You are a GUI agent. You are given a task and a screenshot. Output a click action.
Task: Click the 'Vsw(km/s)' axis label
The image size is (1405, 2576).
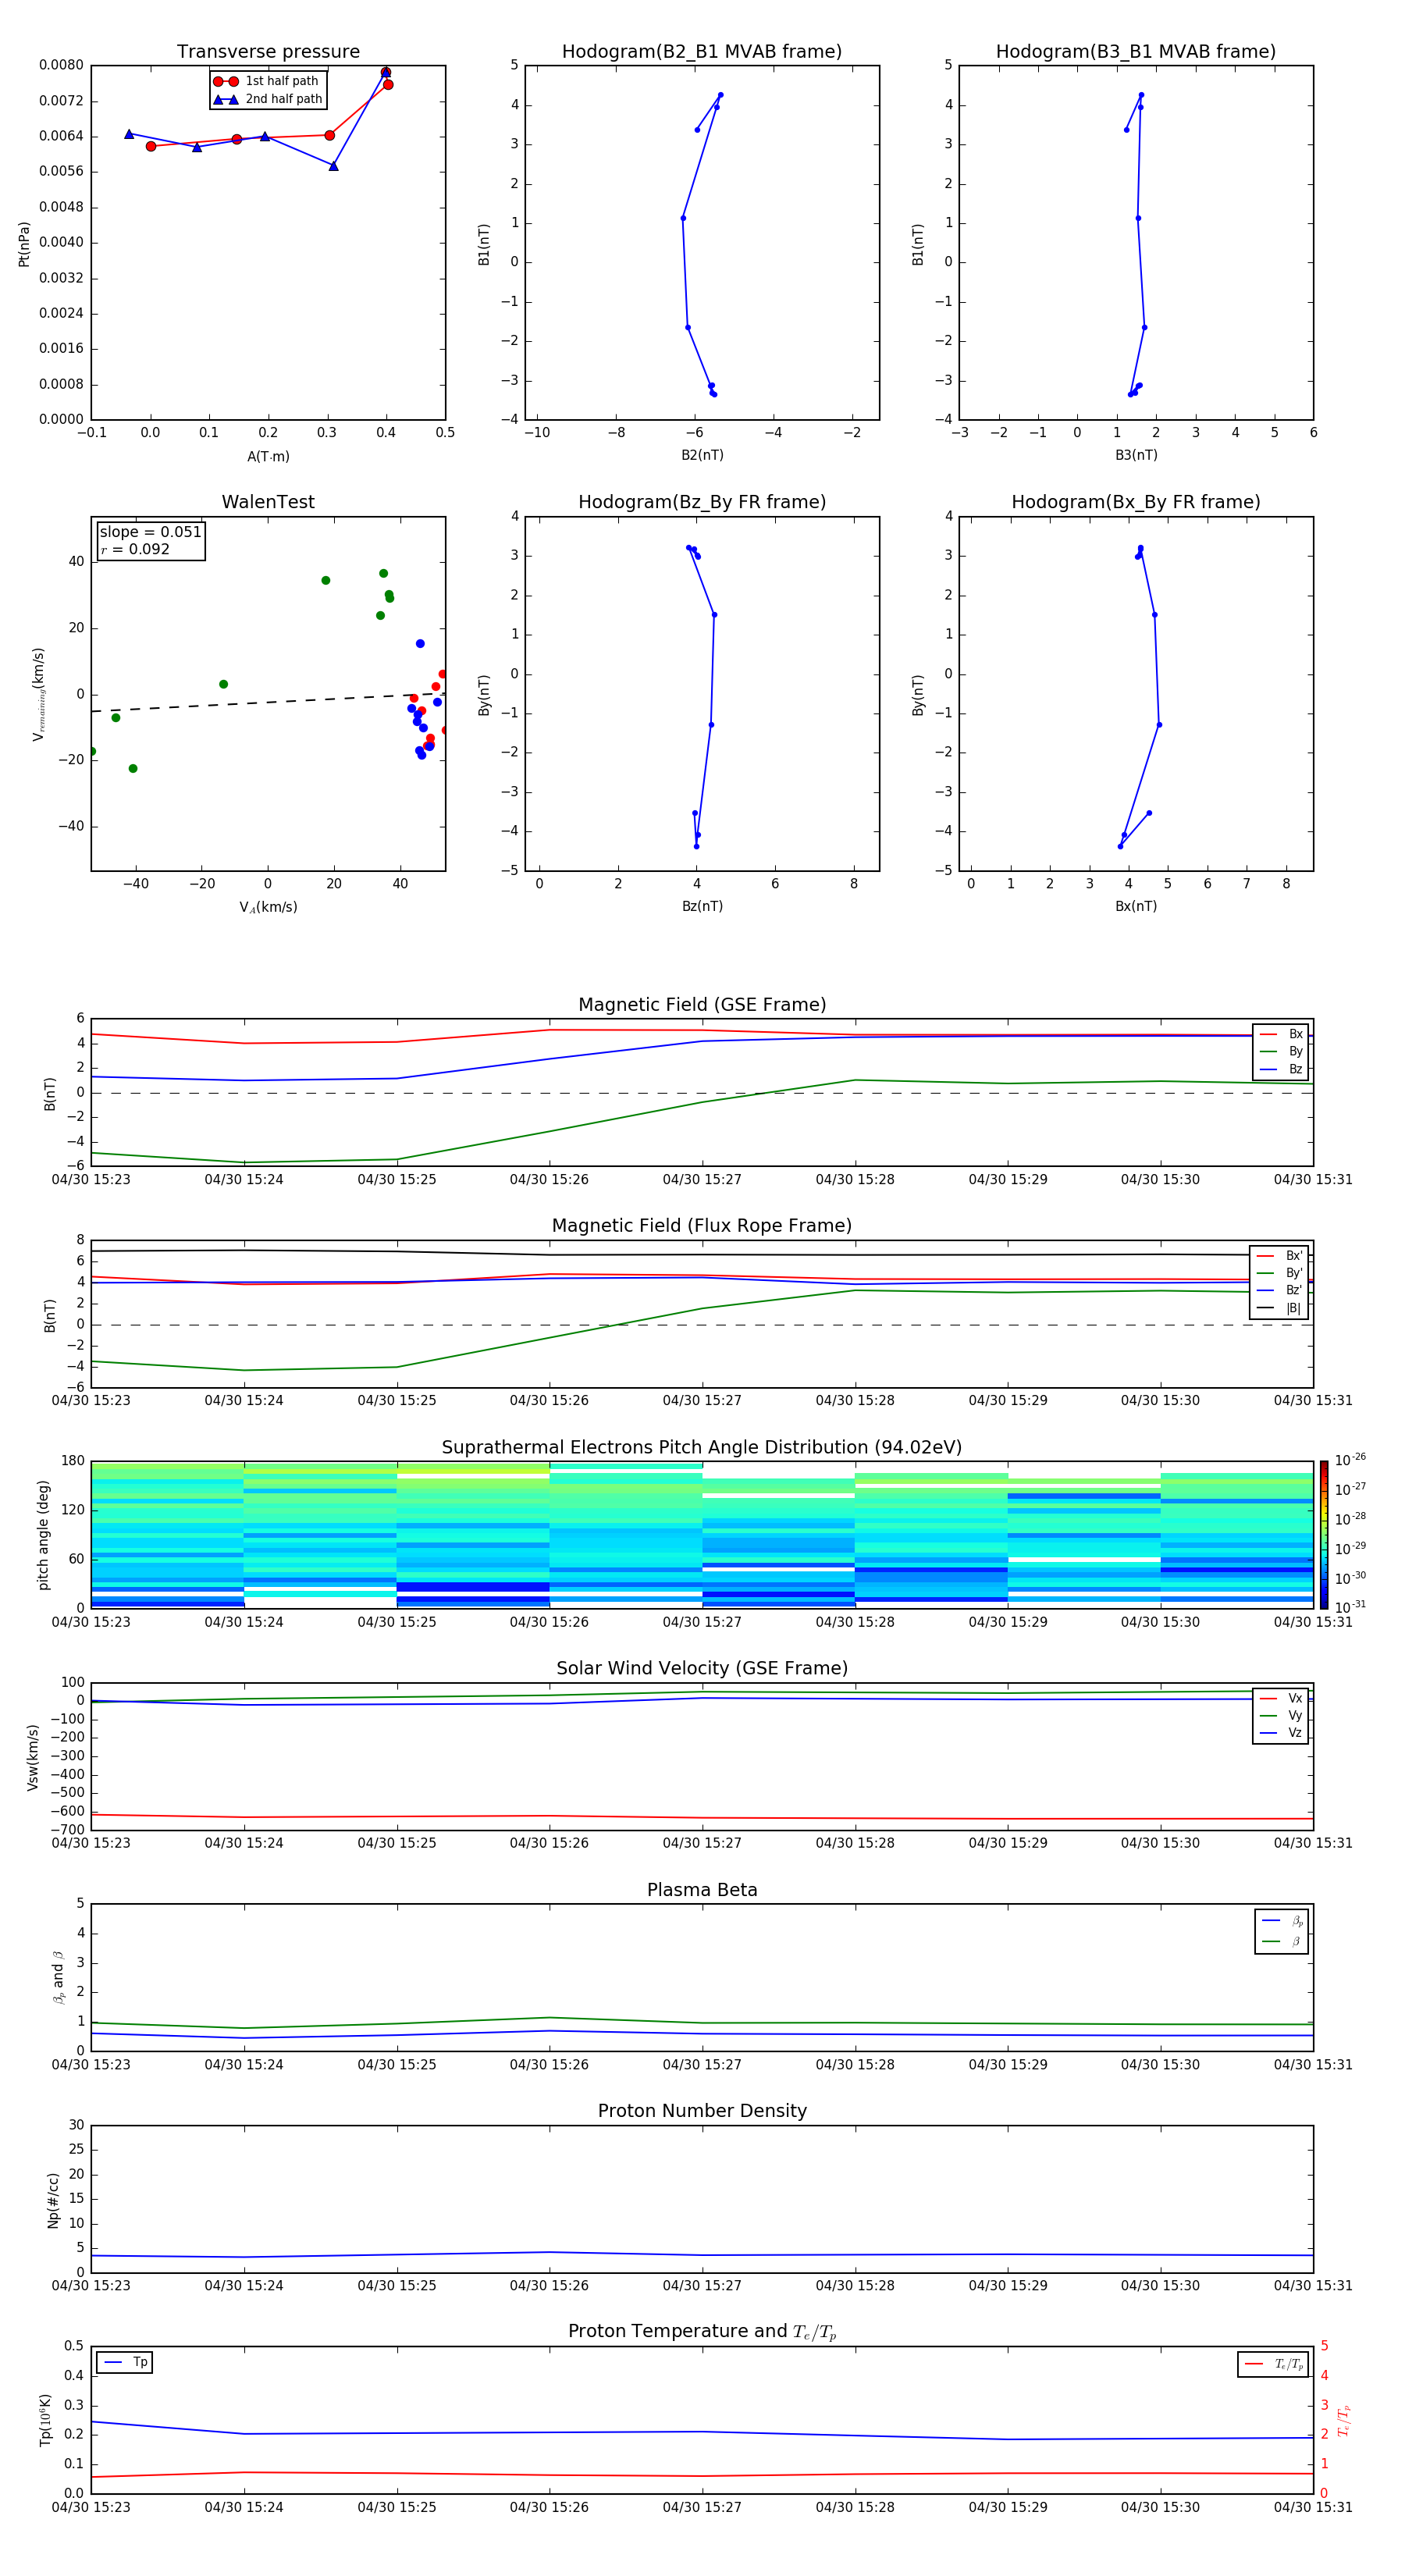(33, 1757)
